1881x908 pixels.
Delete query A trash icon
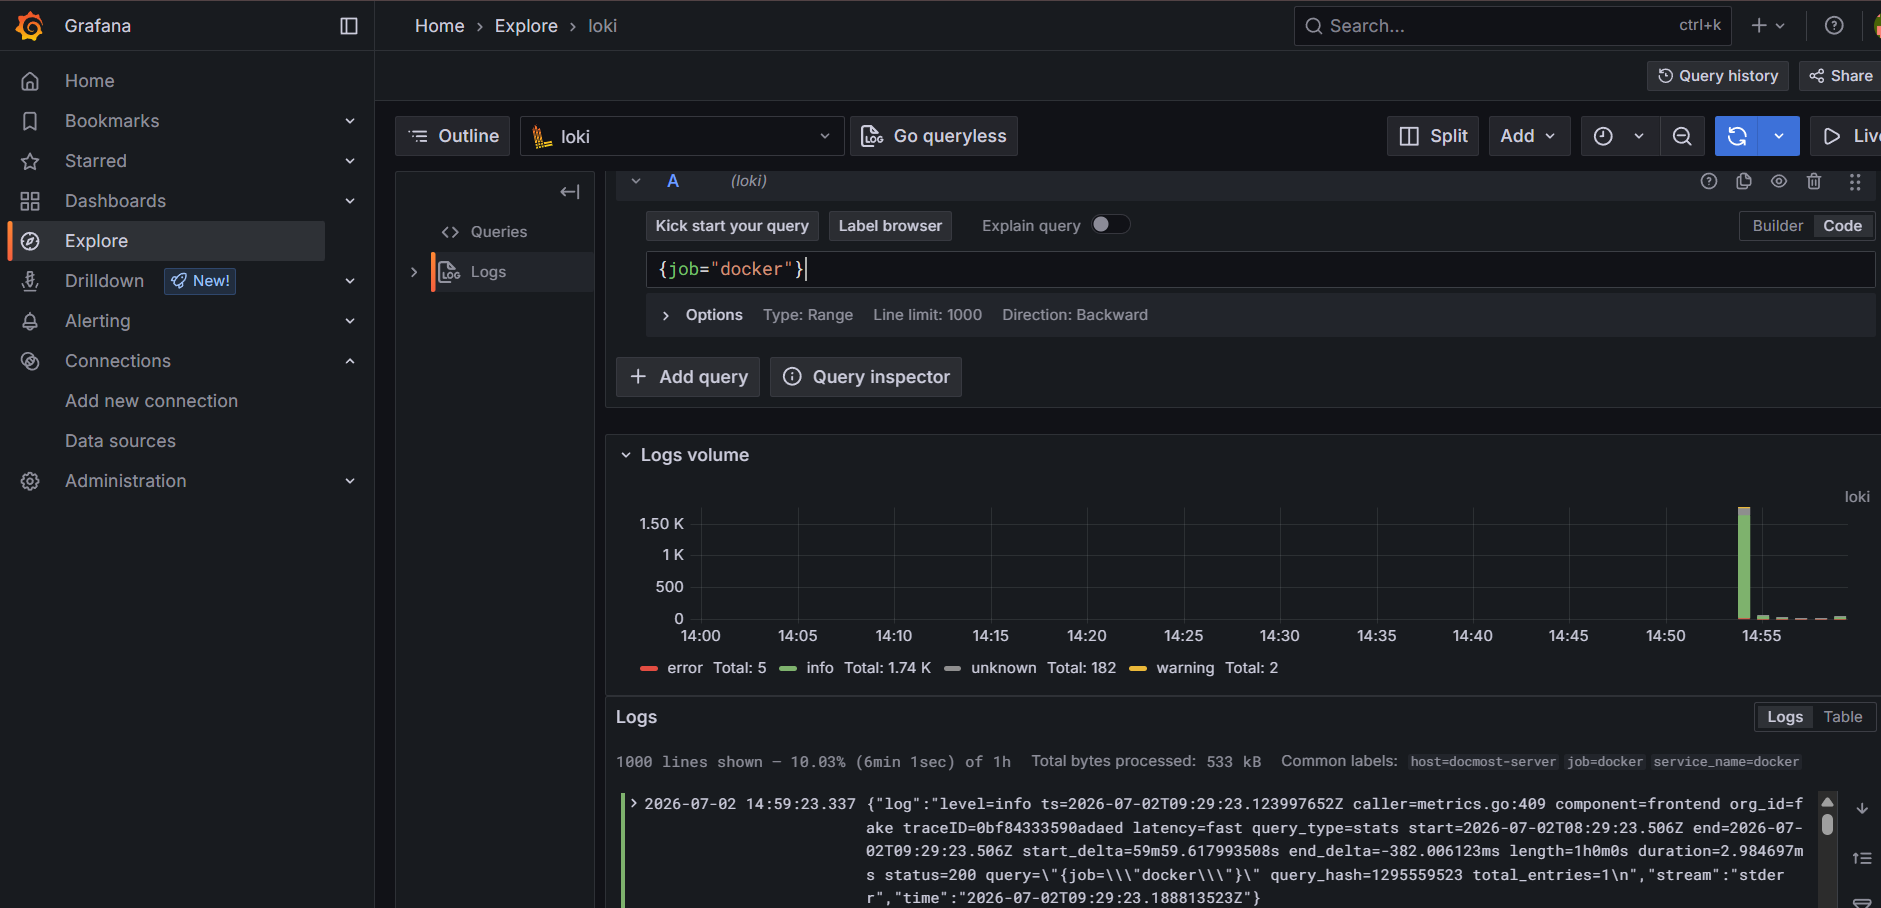coord(1814,181)
